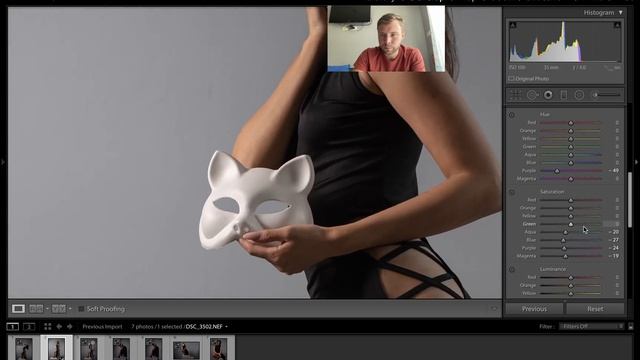This screenshot has height=360, width=640.
Task: Switch to Loupe view mode
Action: pos(18,309)
